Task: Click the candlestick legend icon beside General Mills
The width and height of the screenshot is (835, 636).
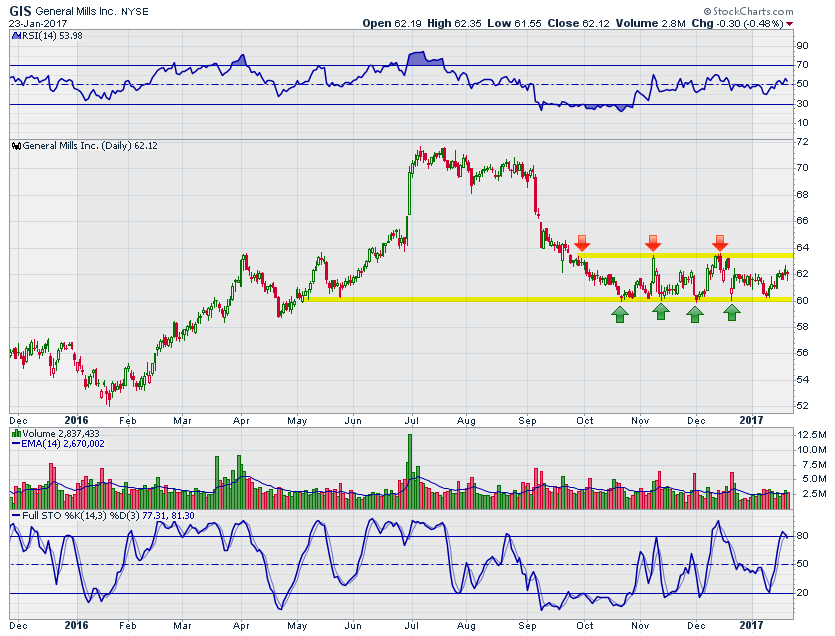Action: (x=17, y=146)
